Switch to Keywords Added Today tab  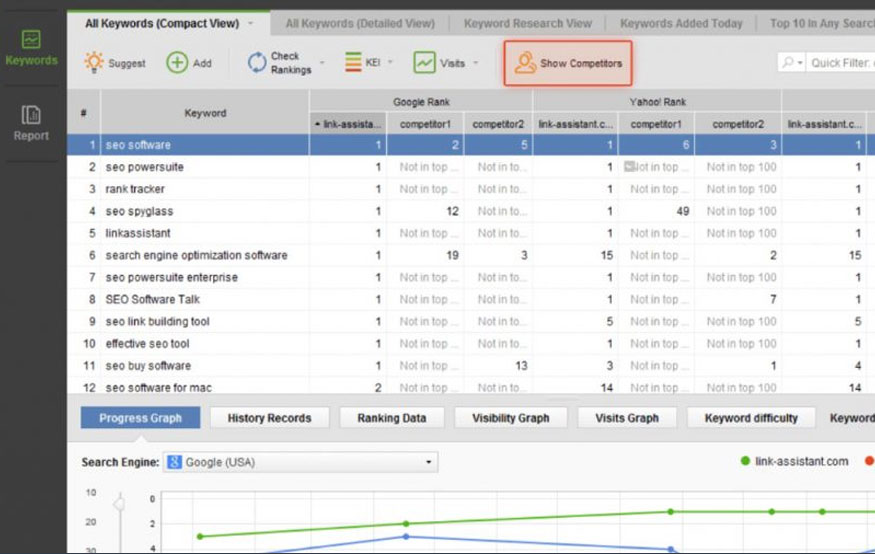click(681, 23)
